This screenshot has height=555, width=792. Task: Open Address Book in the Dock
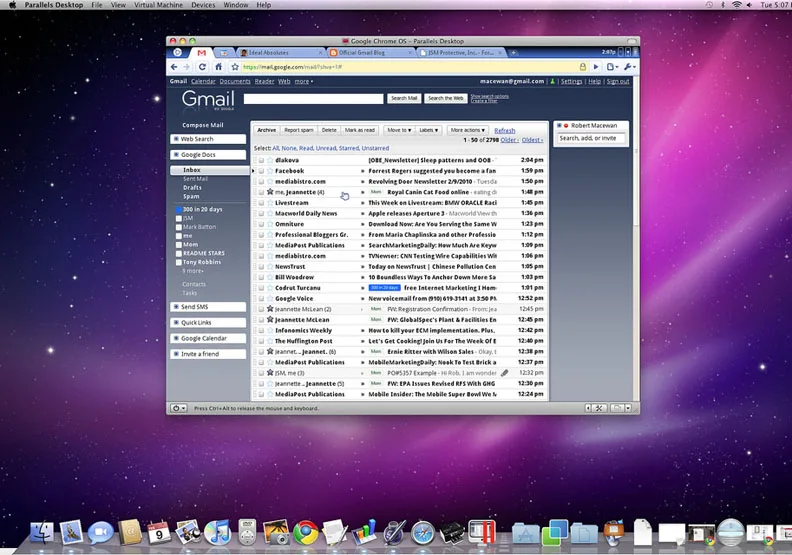tap(130, 533)
